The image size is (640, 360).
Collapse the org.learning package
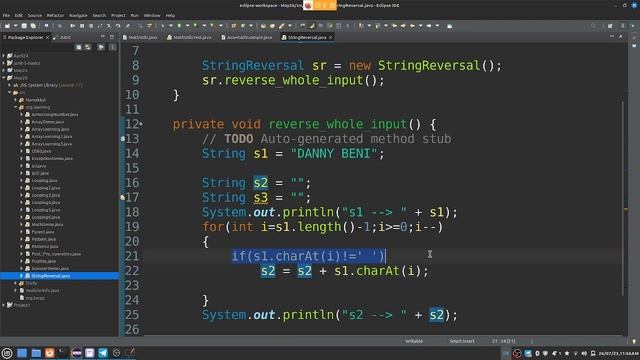(x=16, y=107)
